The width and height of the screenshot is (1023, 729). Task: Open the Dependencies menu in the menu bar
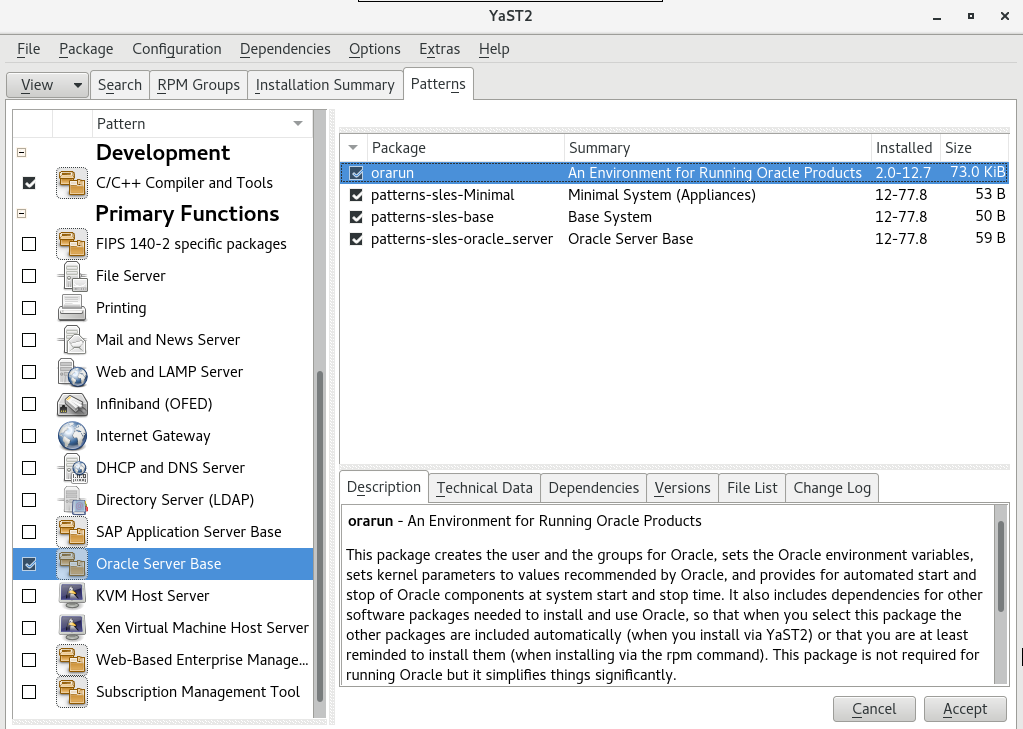pos(285,49)
